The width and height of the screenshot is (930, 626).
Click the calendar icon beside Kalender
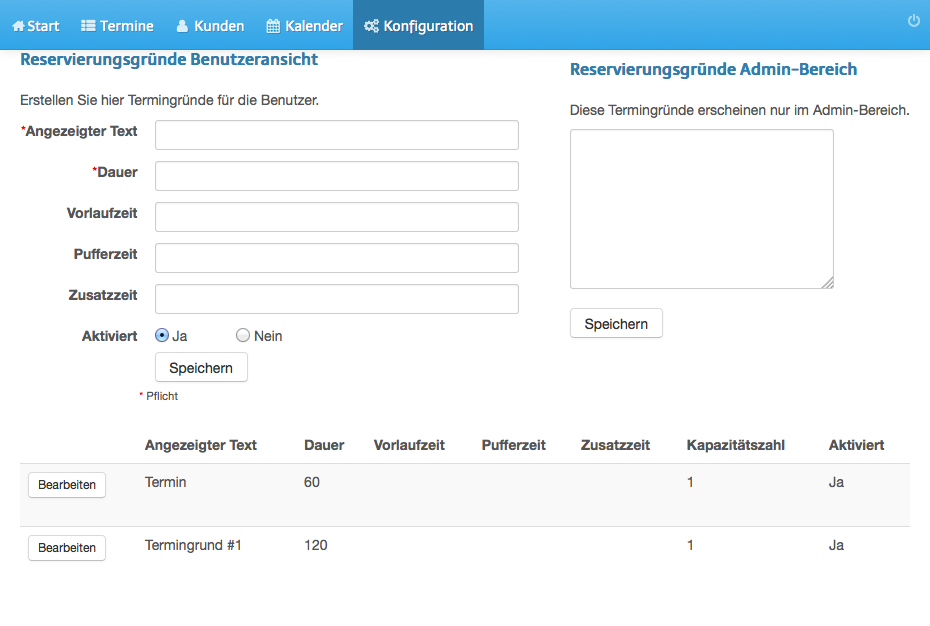(x=273, y=26)
